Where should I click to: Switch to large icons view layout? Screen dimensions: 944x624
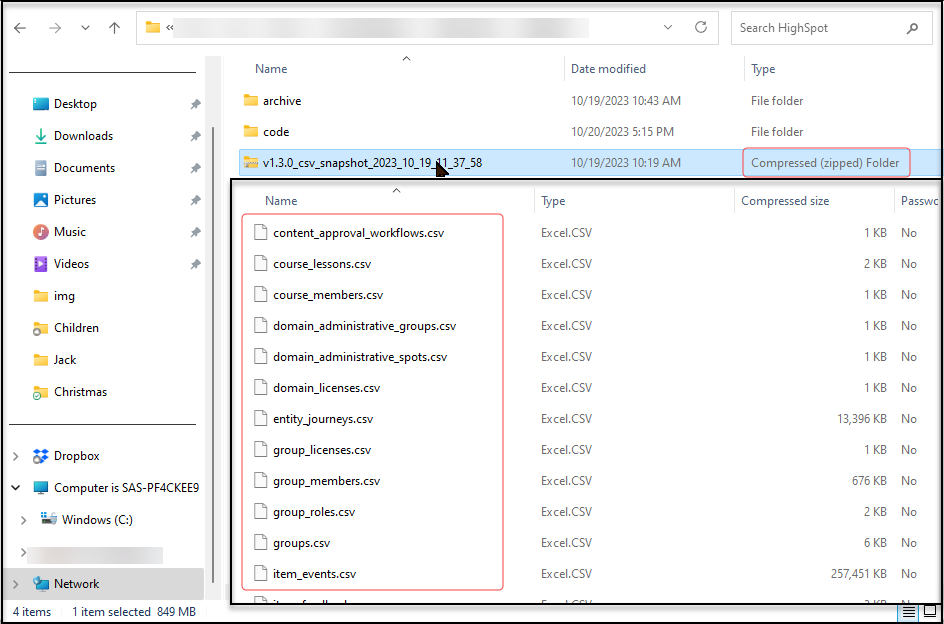pos(930,613)
